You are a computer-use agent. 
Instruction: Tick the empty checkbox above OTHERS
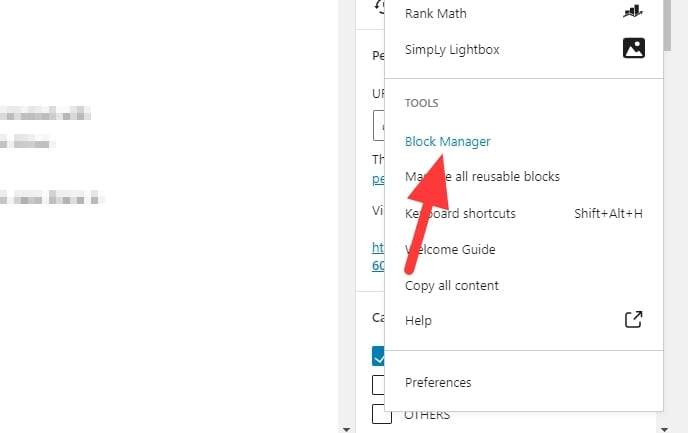coord(378,385)
